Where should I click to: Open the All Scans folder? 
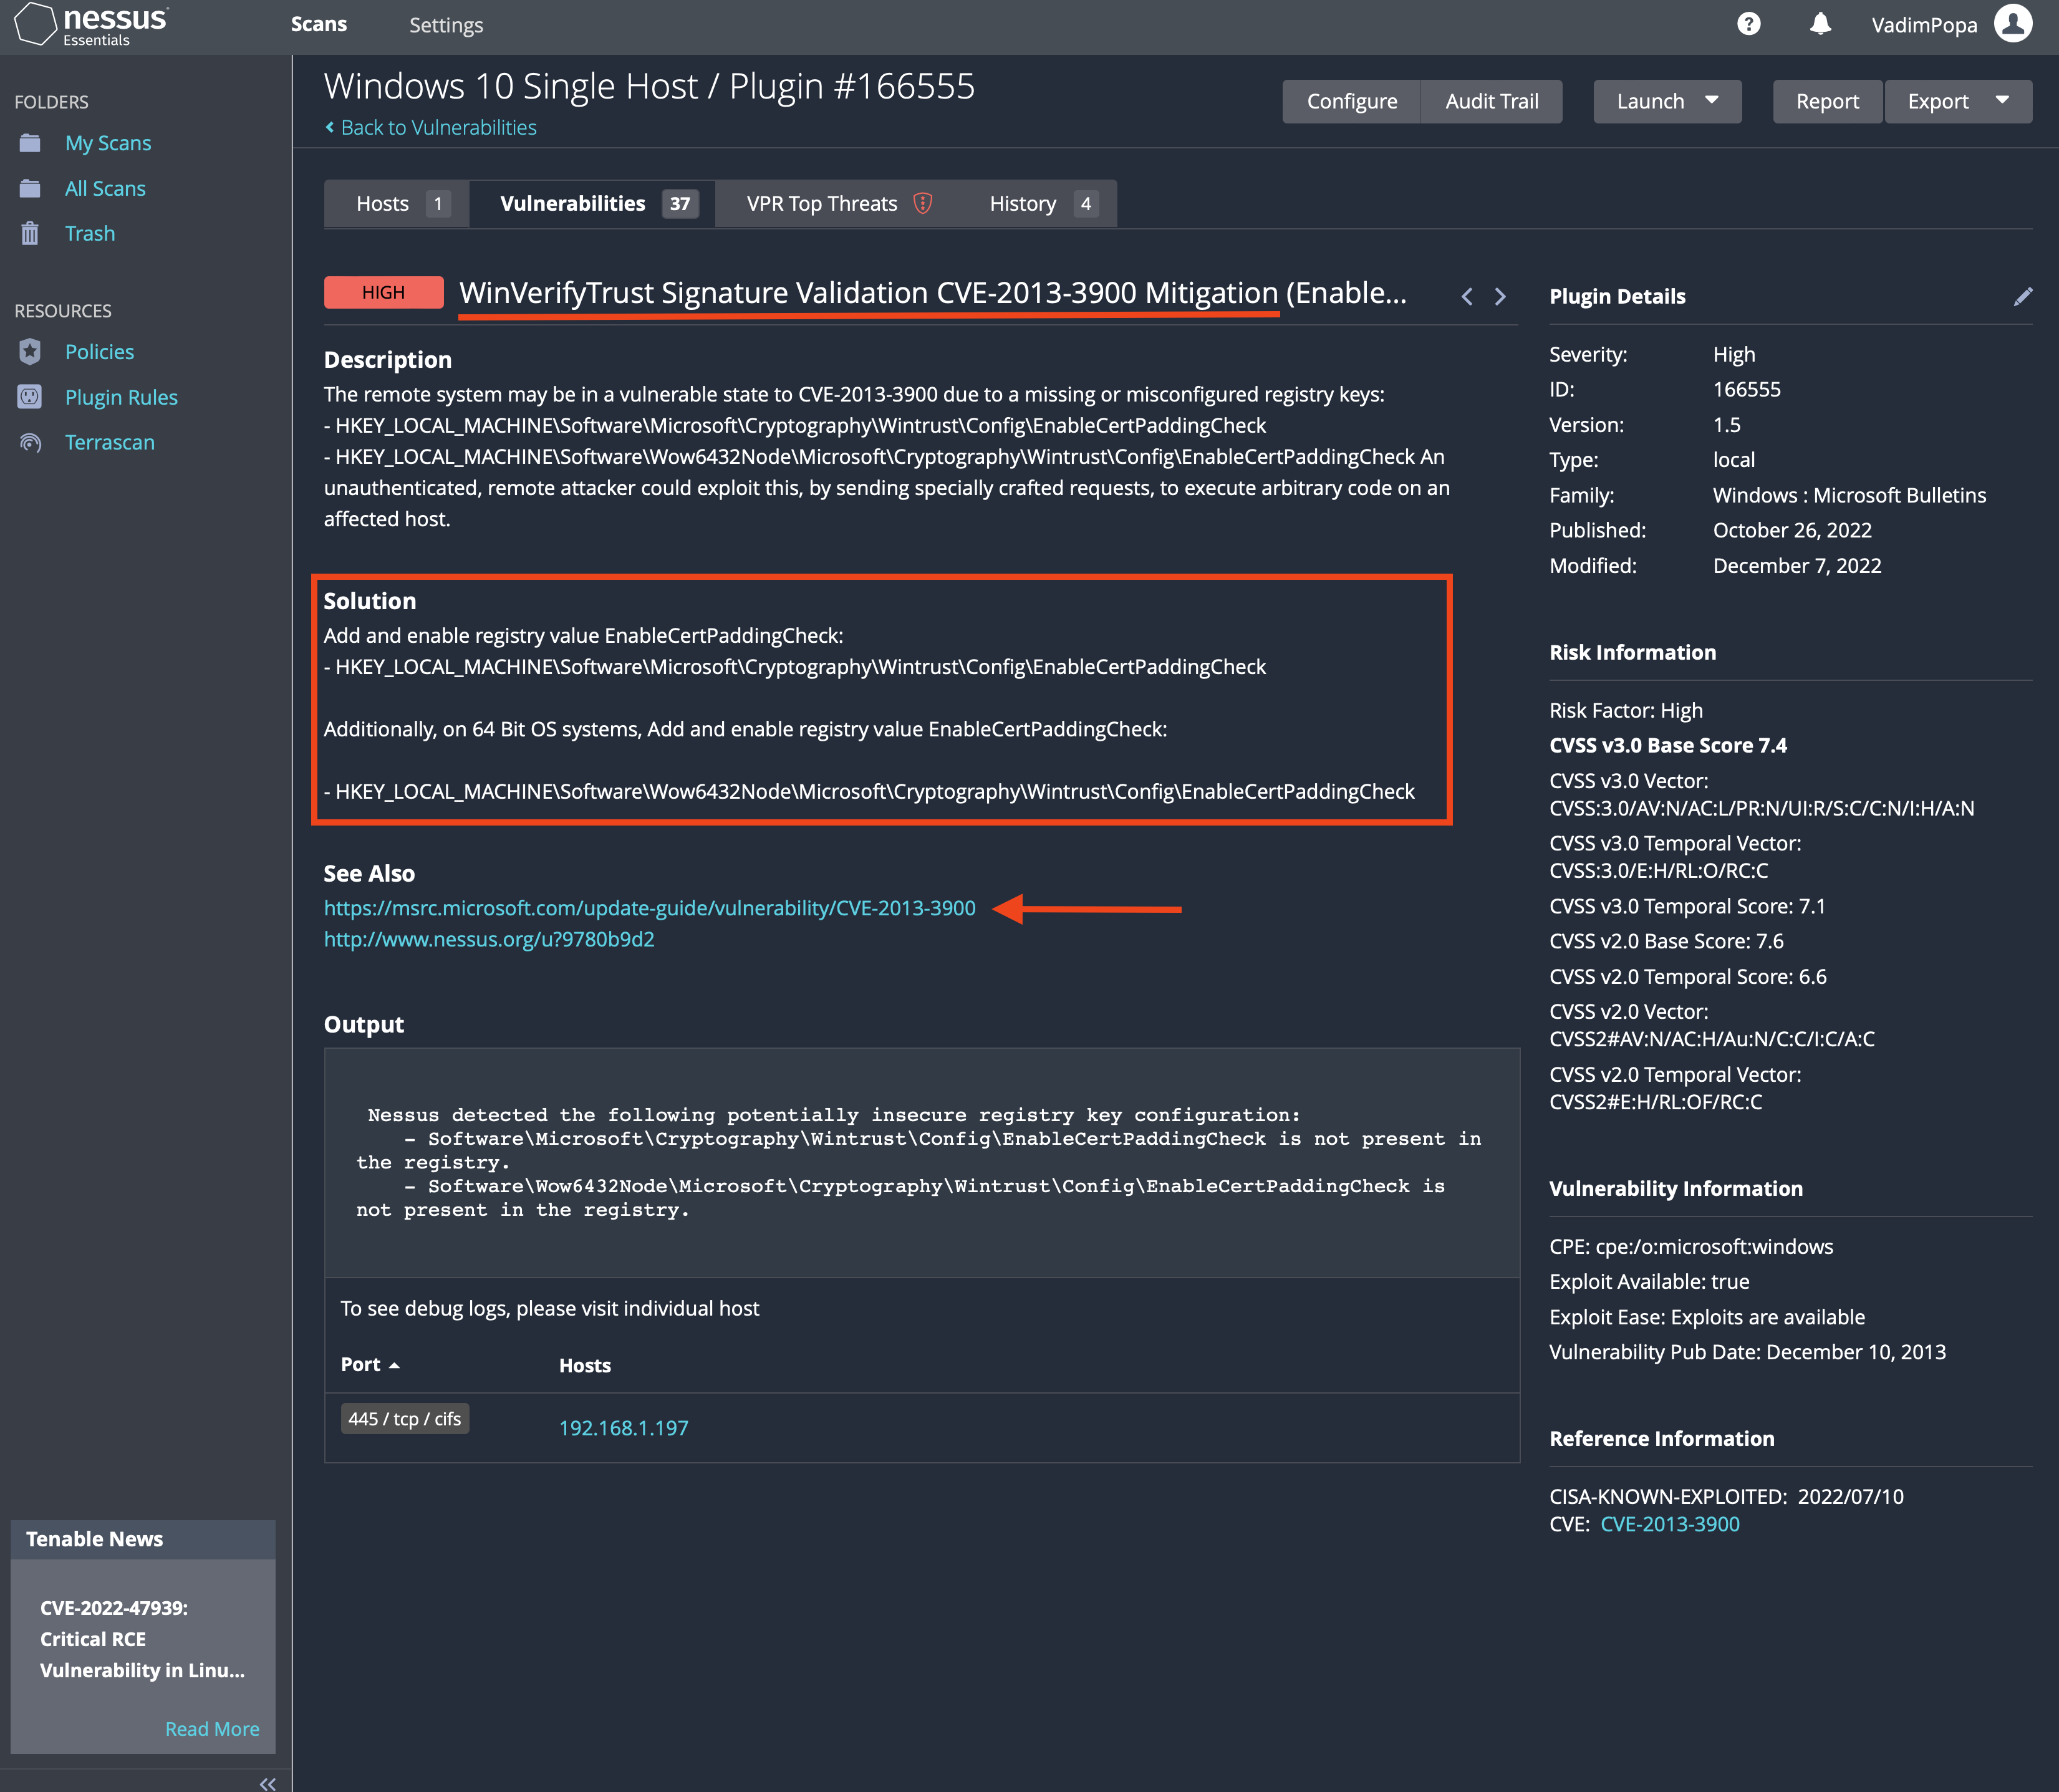click(x=105, y=188)
